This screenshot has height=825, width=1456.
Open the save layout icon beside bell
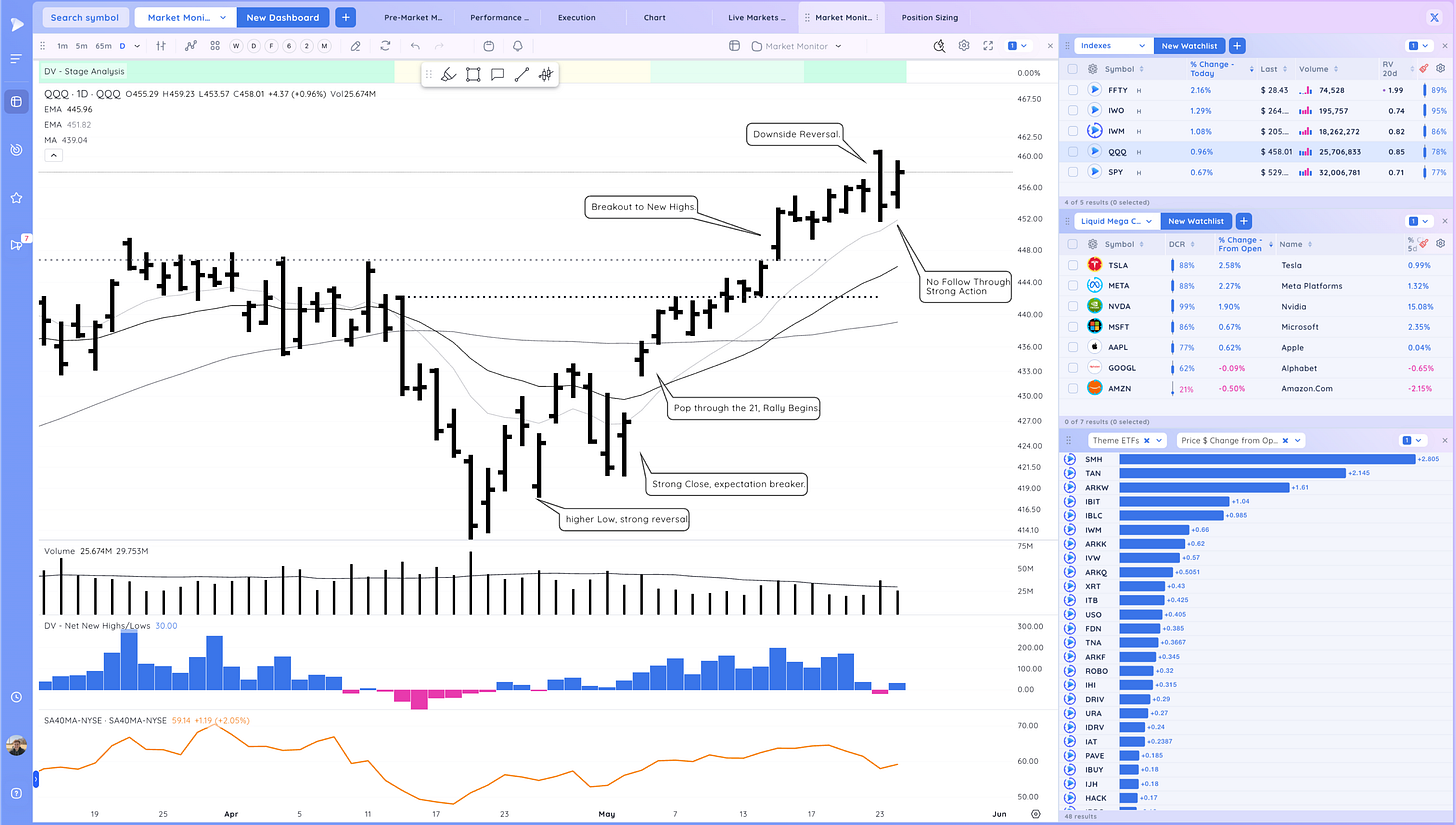click(488, 46)
